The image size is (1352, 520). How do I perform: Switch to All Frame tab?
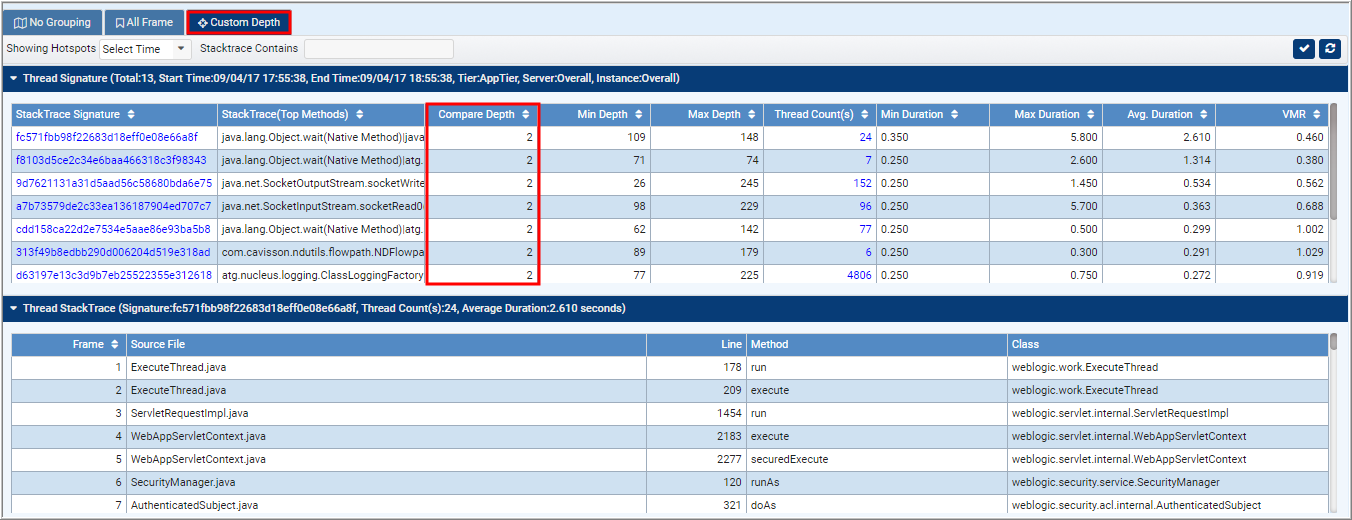pyautogui.click(x=143, y=22)
